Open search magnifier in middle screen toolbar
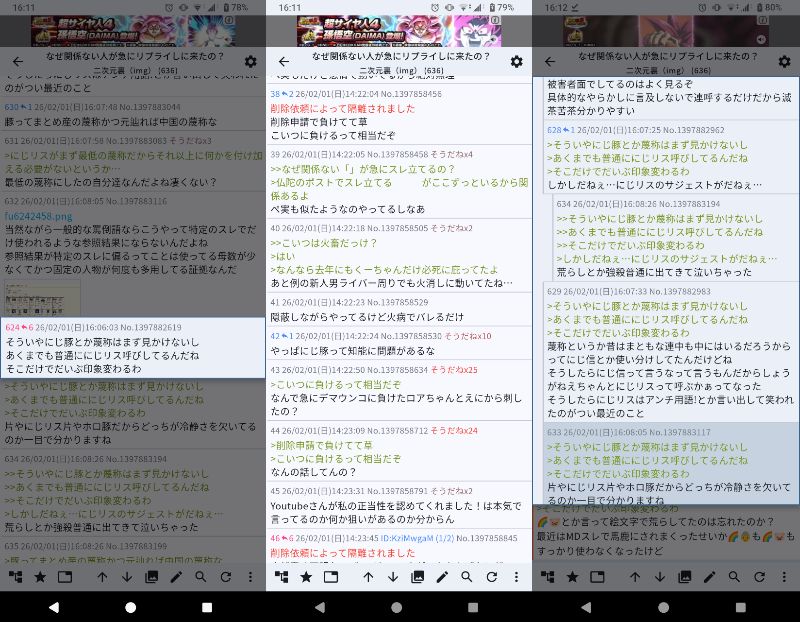The height and width of the screenshot is (622, 800). pos(467,577)
